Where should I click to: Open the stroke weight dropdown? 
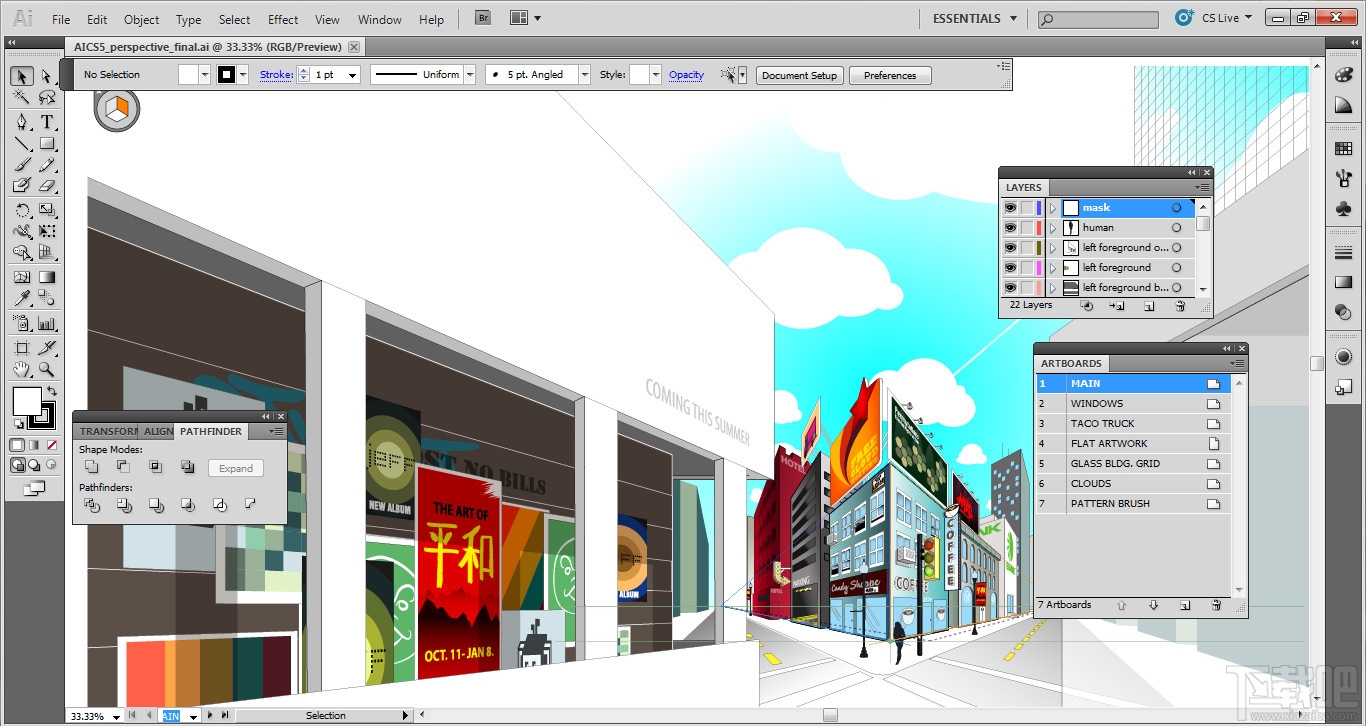pos(352,75)
